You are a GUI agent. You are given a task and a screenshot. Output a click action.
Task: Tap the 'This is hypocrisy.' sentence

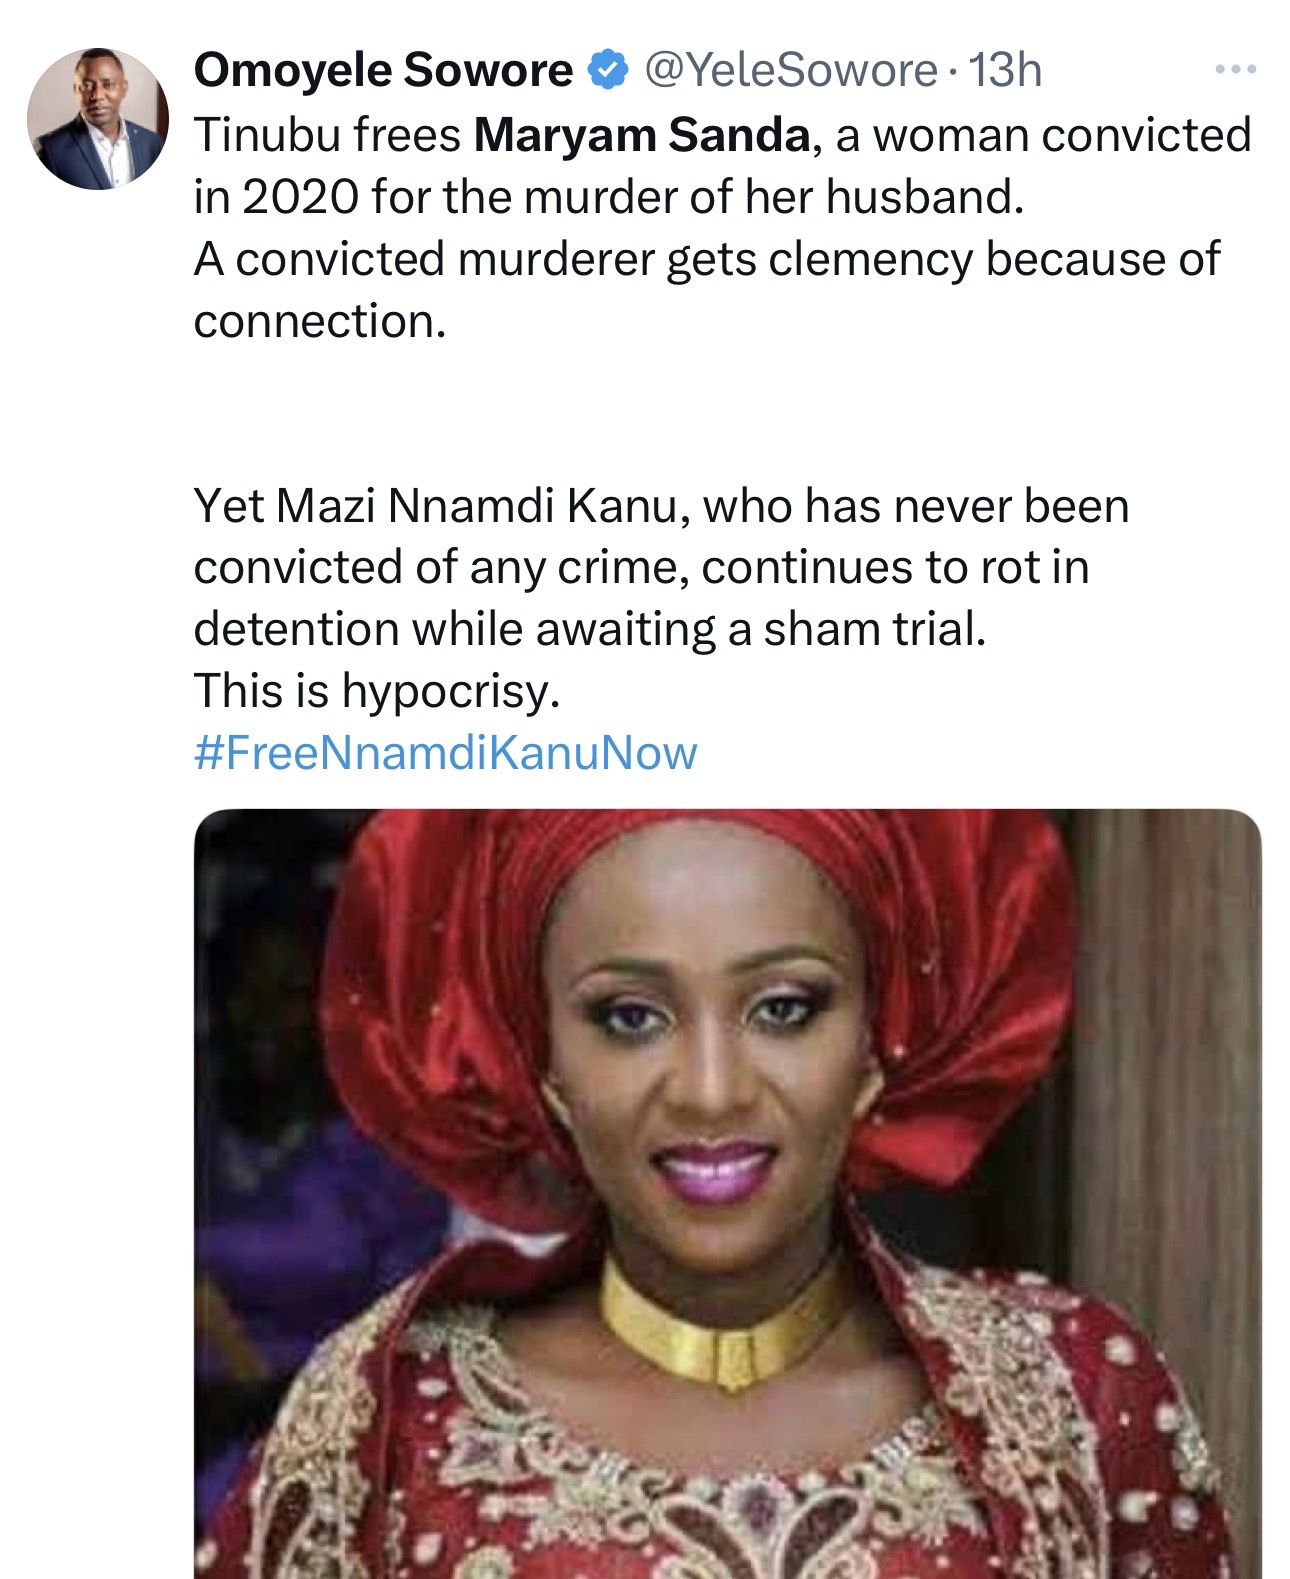(376, 691)
